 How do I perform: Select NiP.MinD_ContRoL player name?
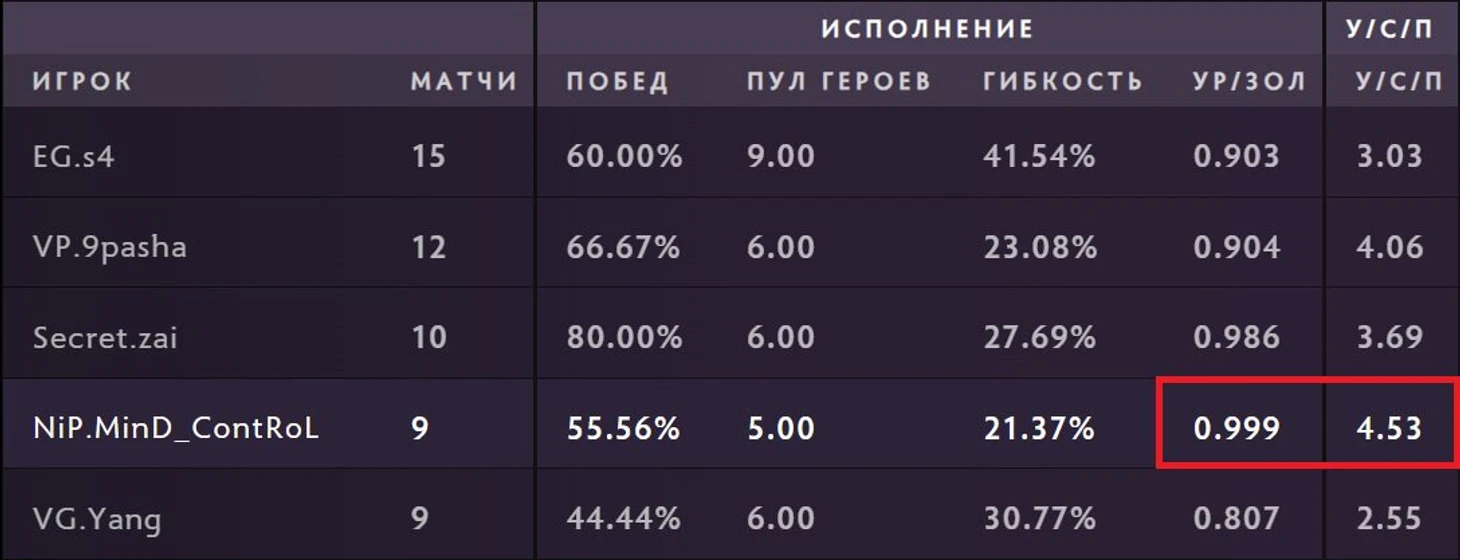pos(176,428)
